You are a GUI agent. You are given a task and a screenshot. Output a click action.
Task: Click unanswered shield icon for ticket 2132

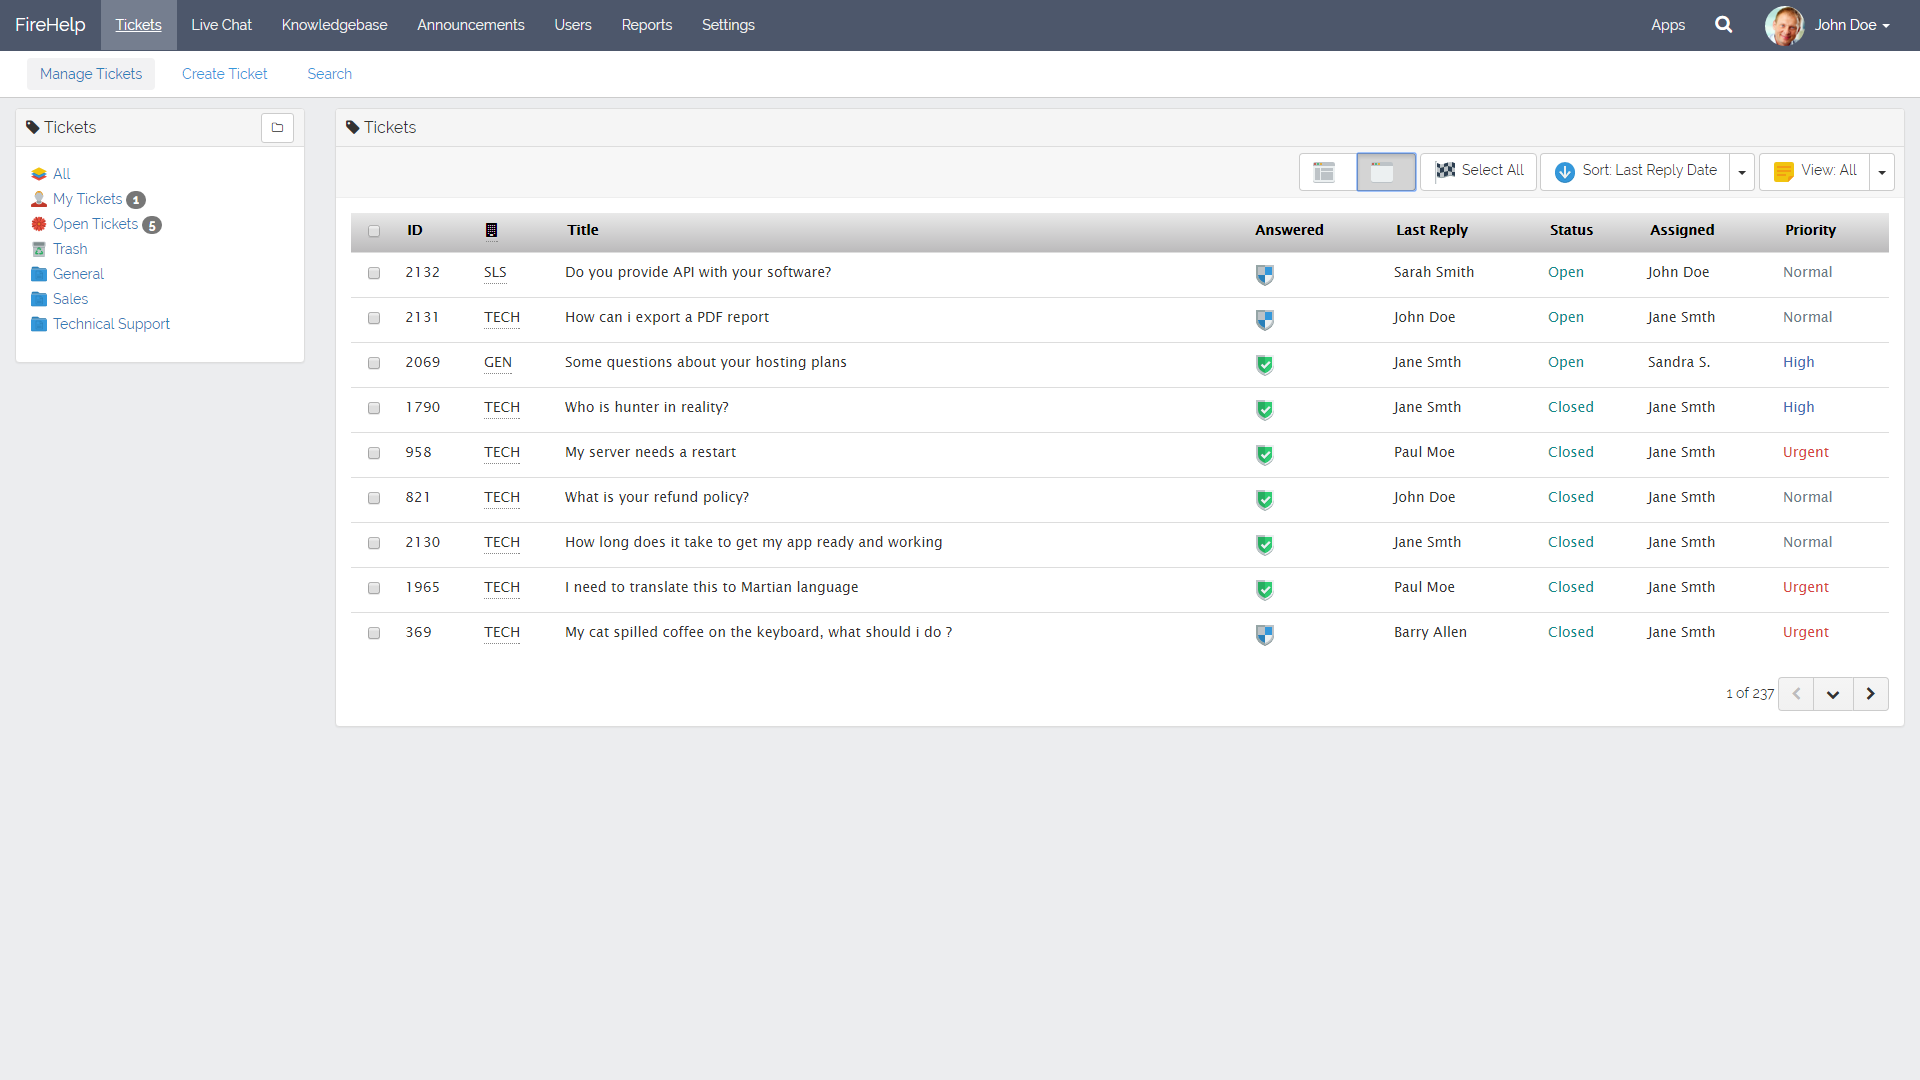coord(1265,275)
